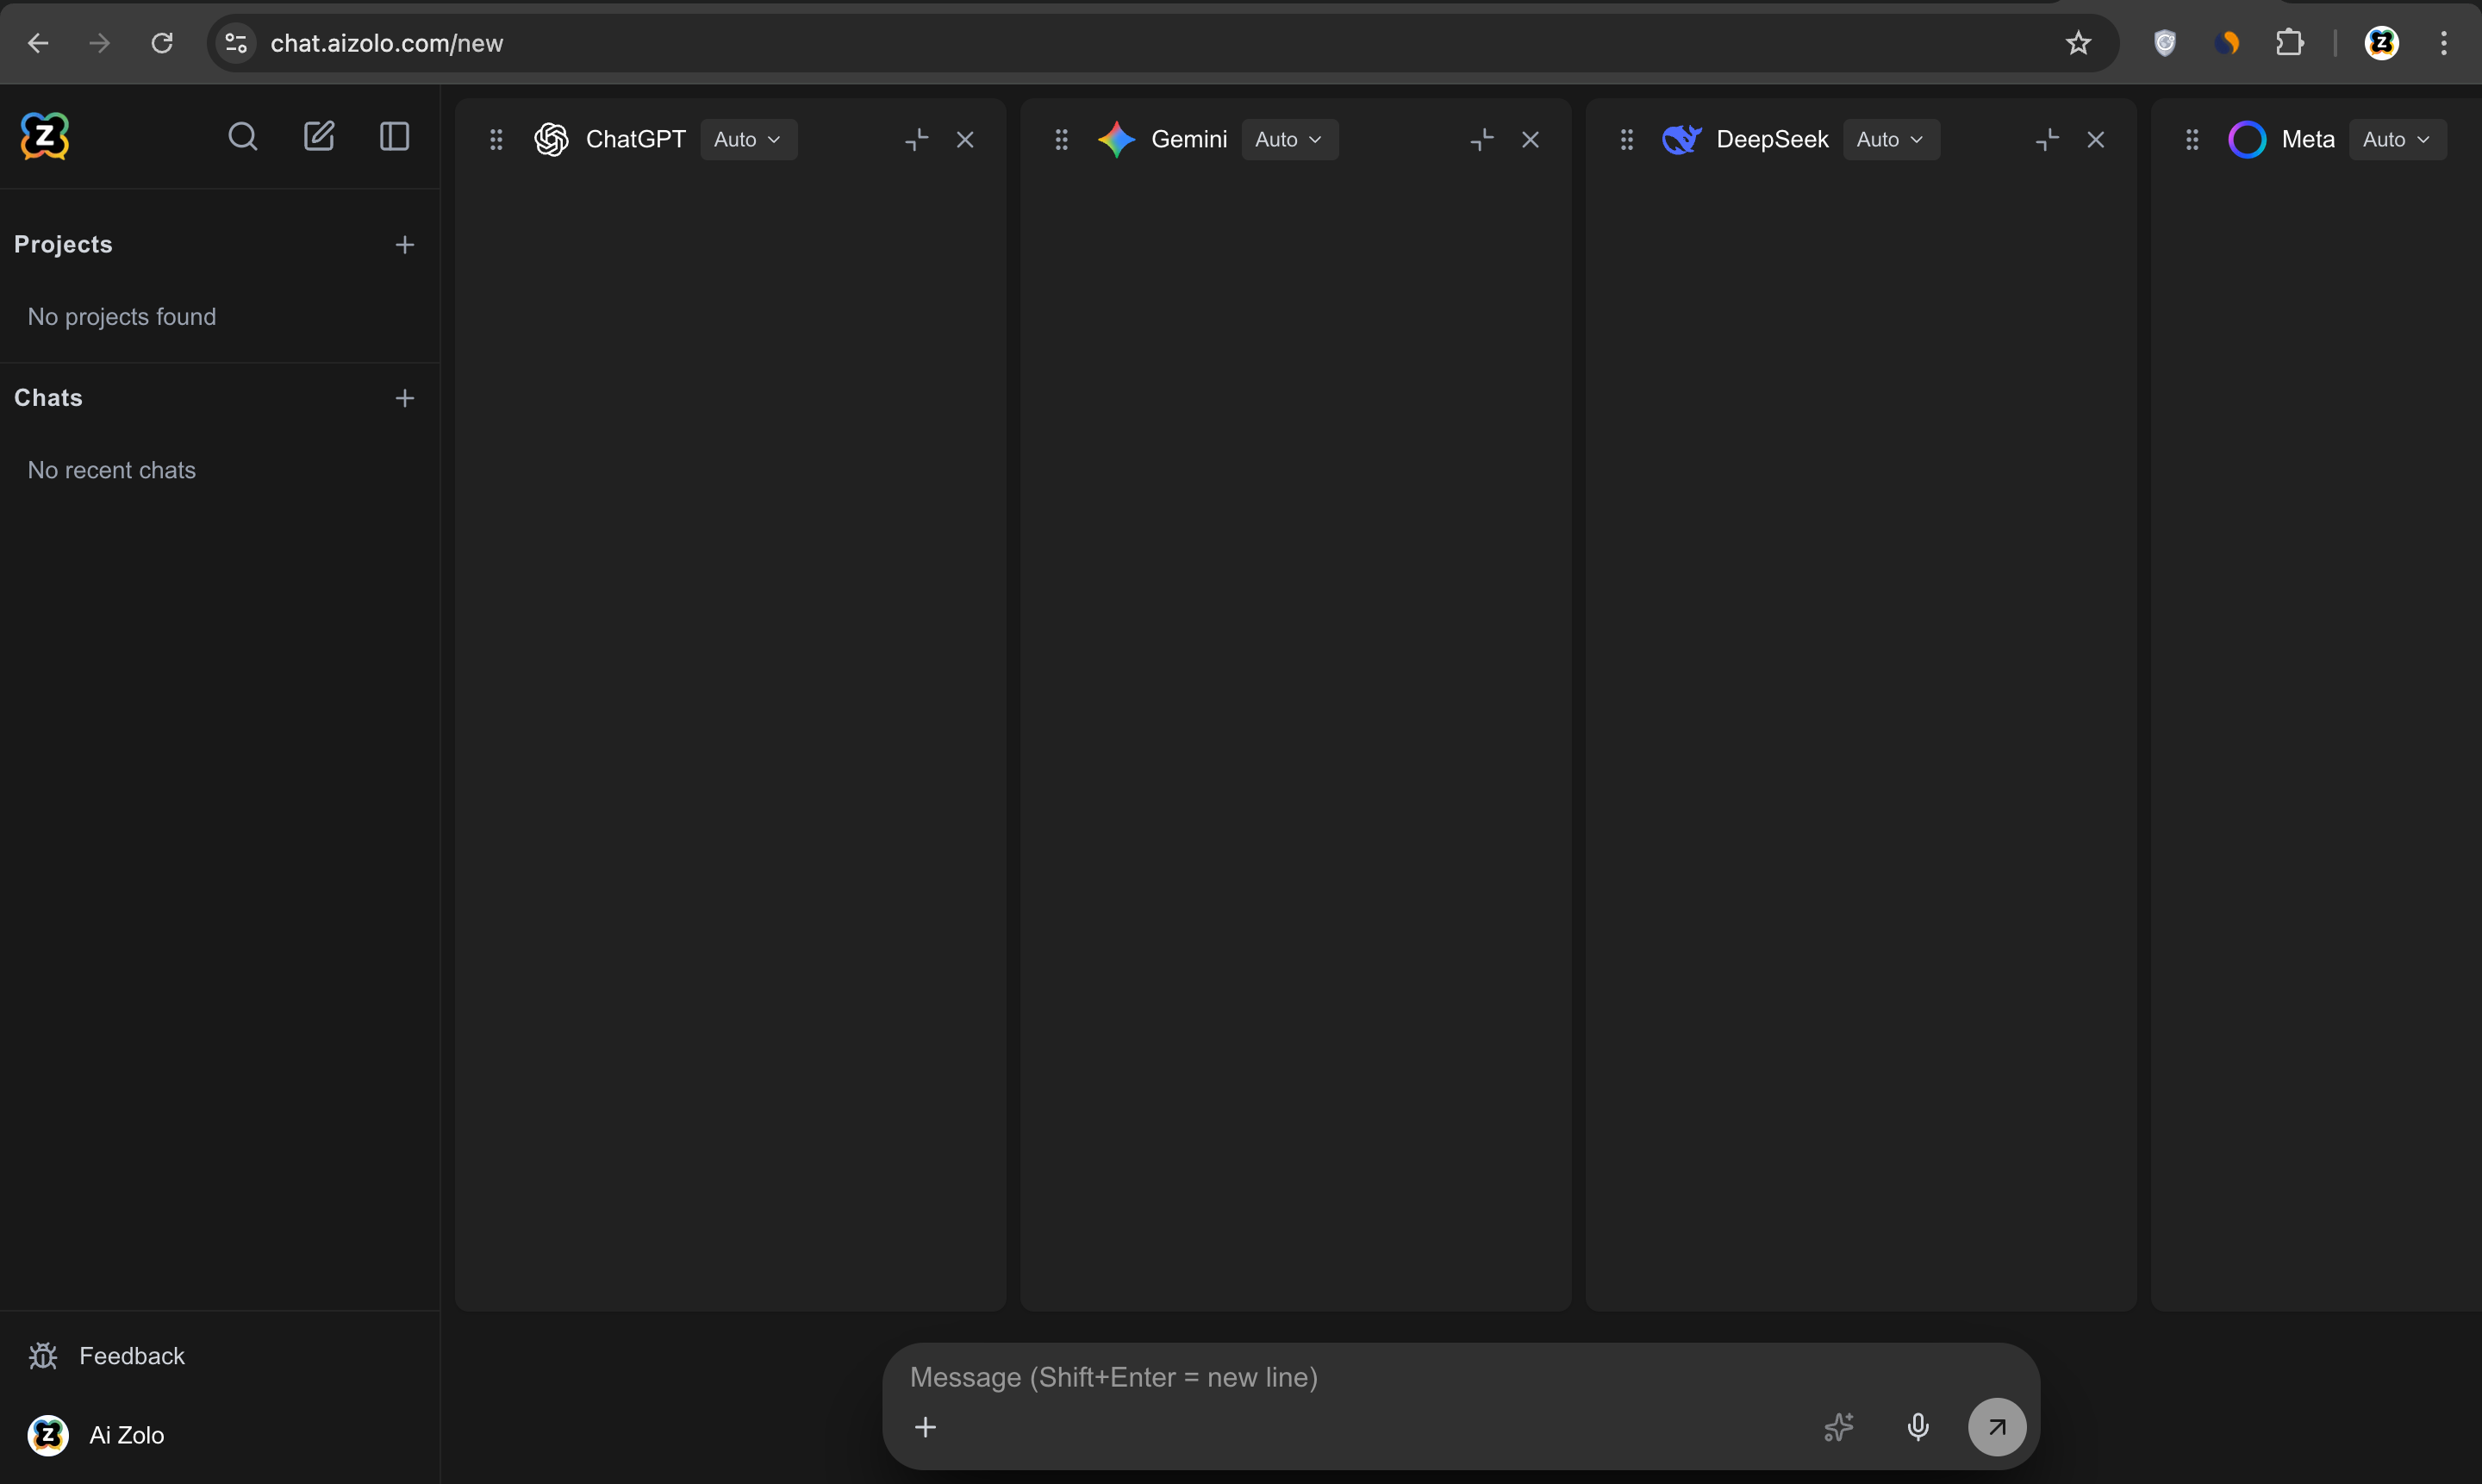Add a new project with the plus button
This screenshot has height=1484, width=2482.
(x=404, y=244)
